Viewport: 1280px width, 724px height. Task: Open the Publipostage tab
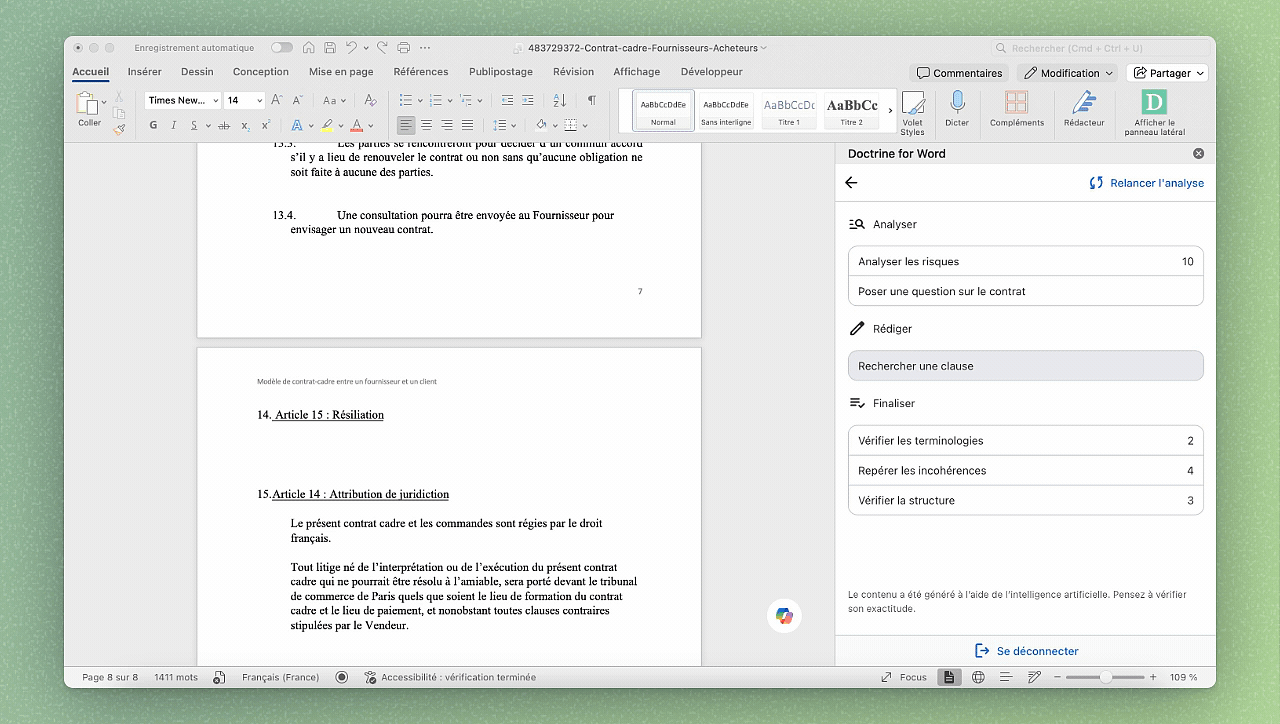500,71
